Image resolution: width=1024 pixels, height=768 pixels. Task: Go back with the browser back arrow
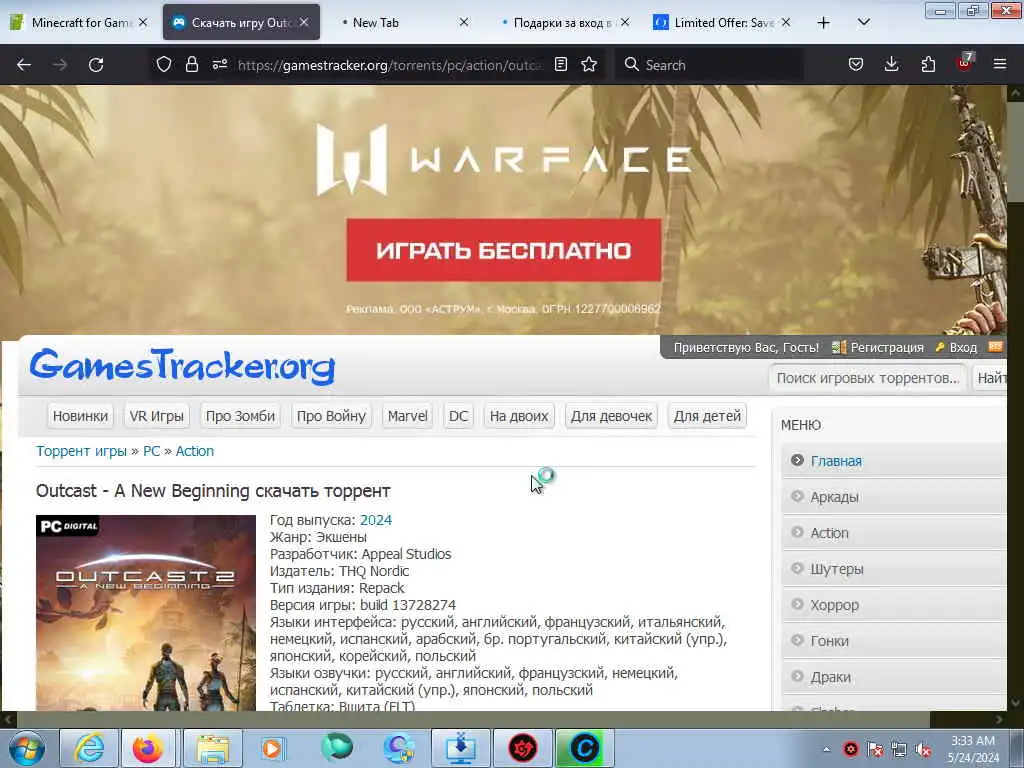click(x=24, y=65)
